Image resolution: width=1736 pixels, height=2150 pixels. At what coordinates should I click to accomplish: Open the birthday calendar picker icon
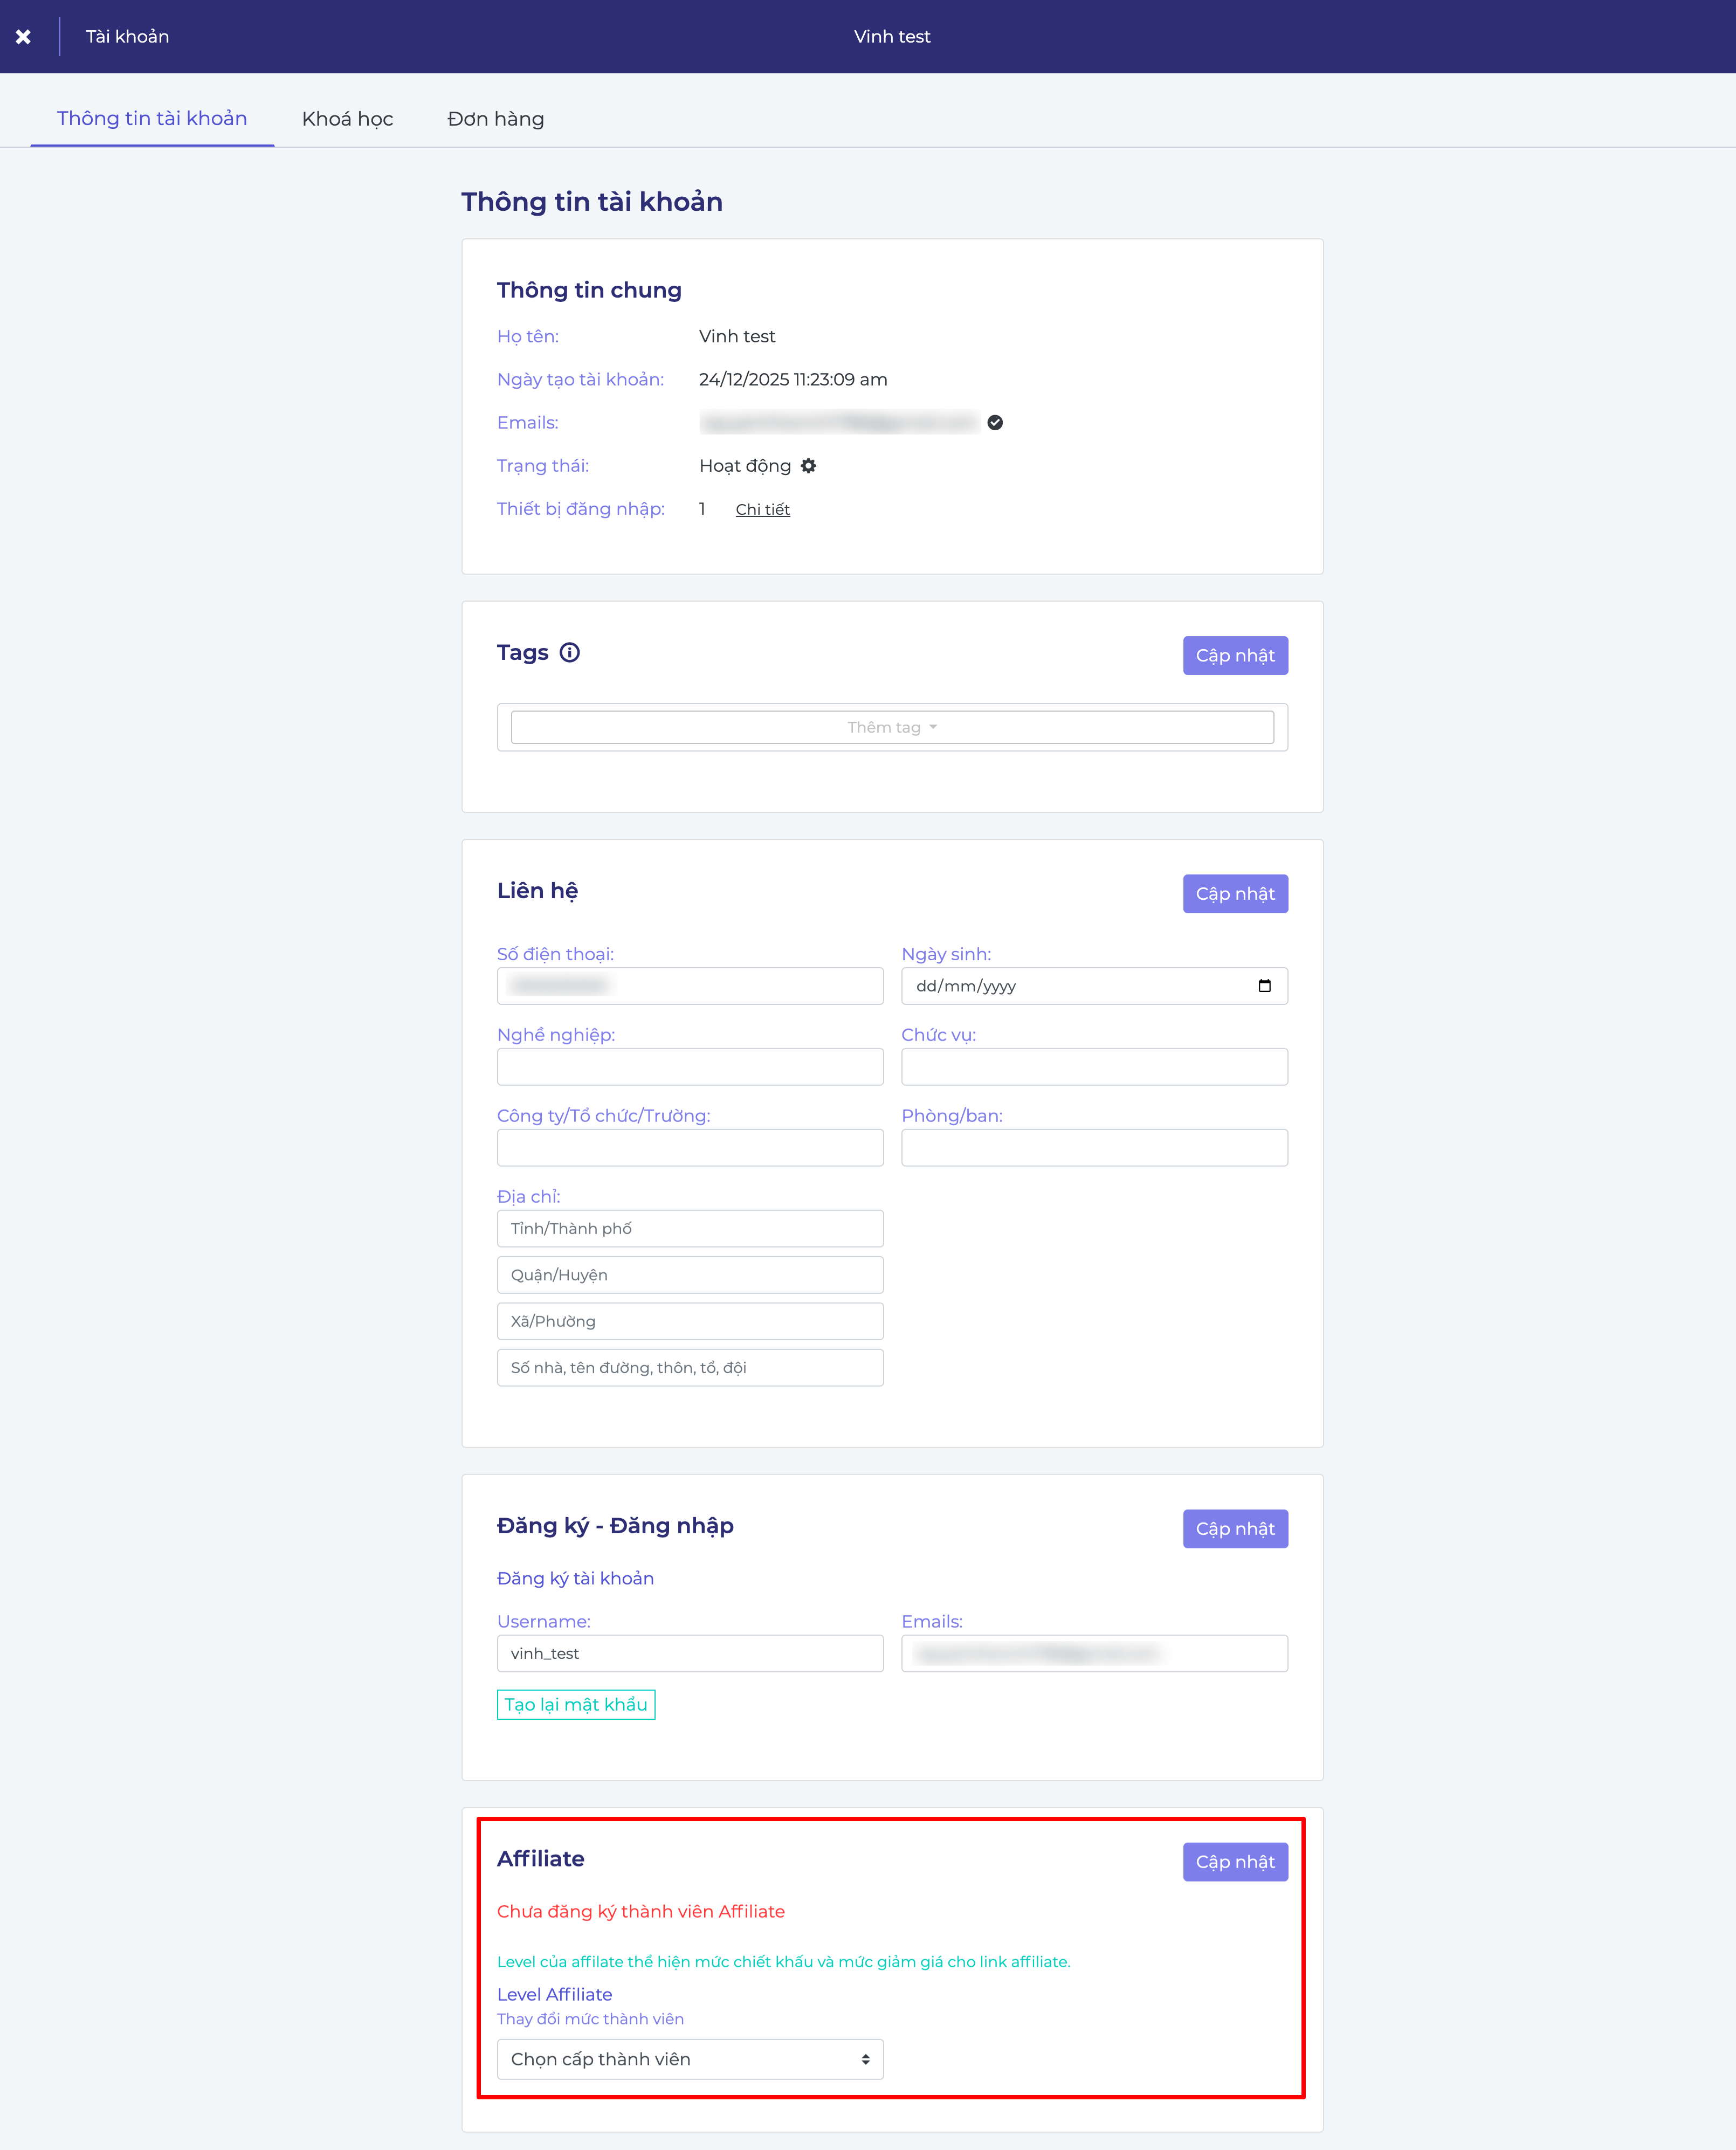coord(1264,986)
